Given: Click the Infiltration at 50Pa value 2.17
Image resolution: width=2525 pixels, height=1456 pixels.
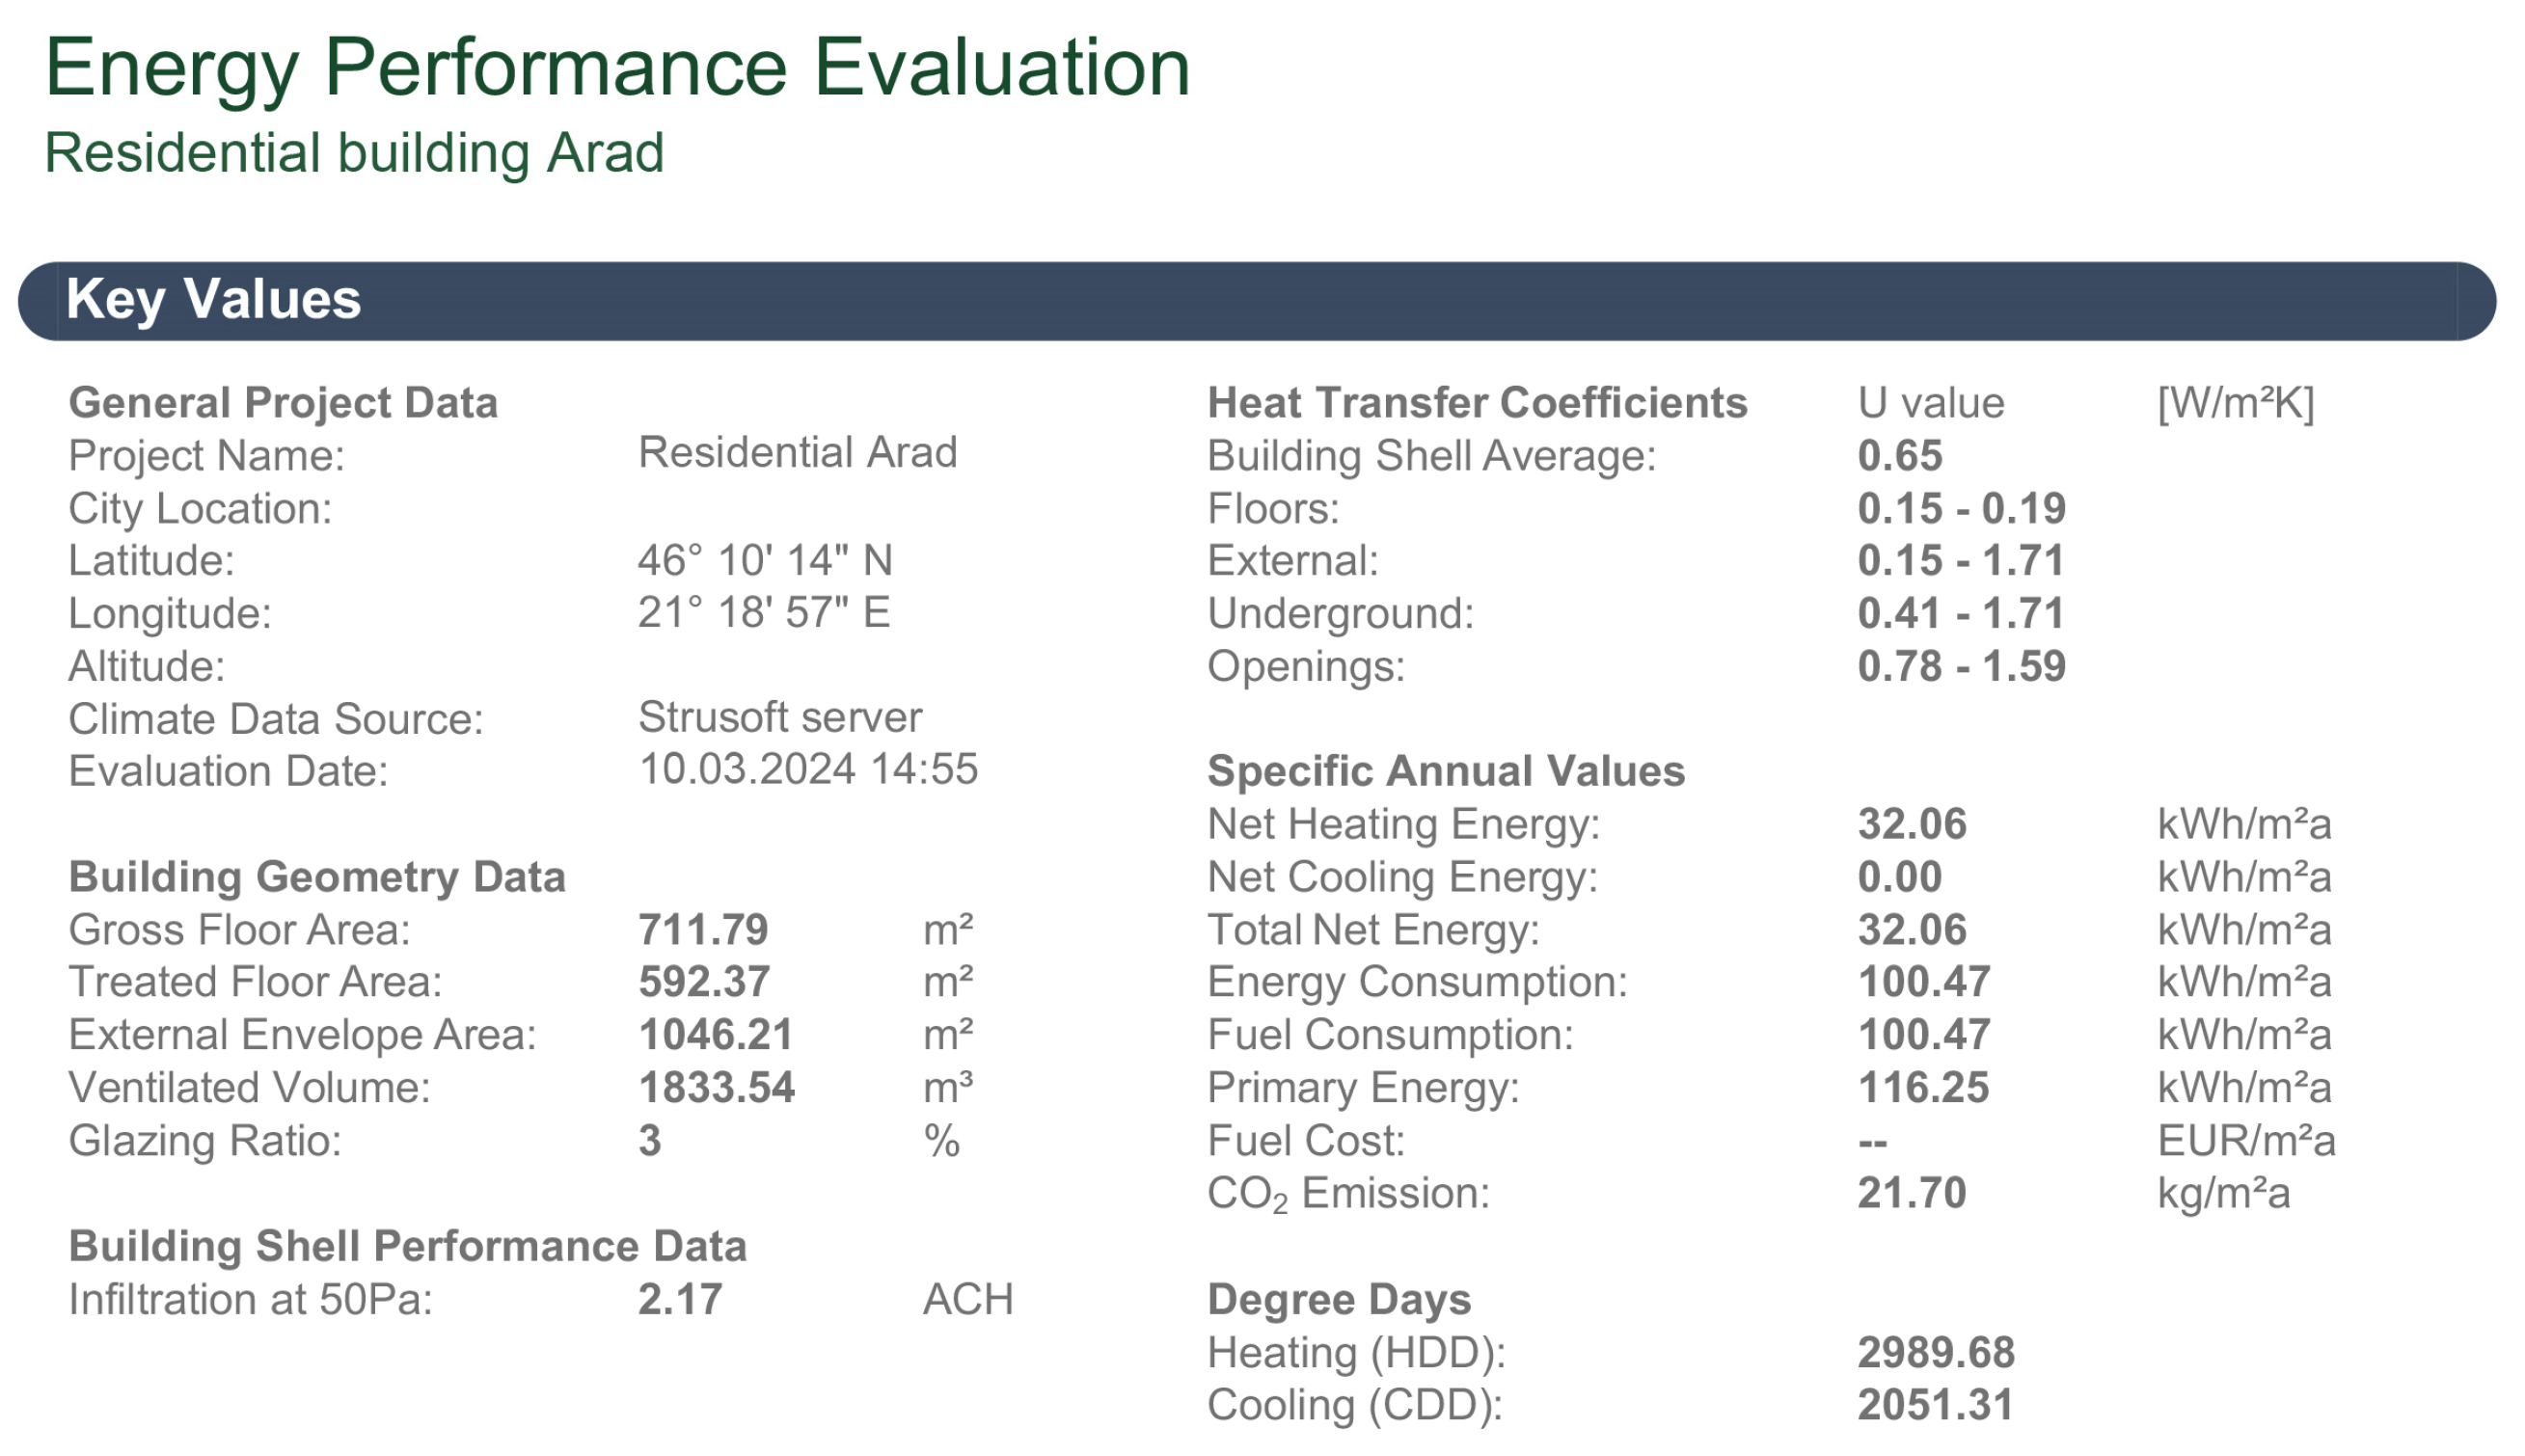Looking at the screenshot, I should coord(680,1300).
